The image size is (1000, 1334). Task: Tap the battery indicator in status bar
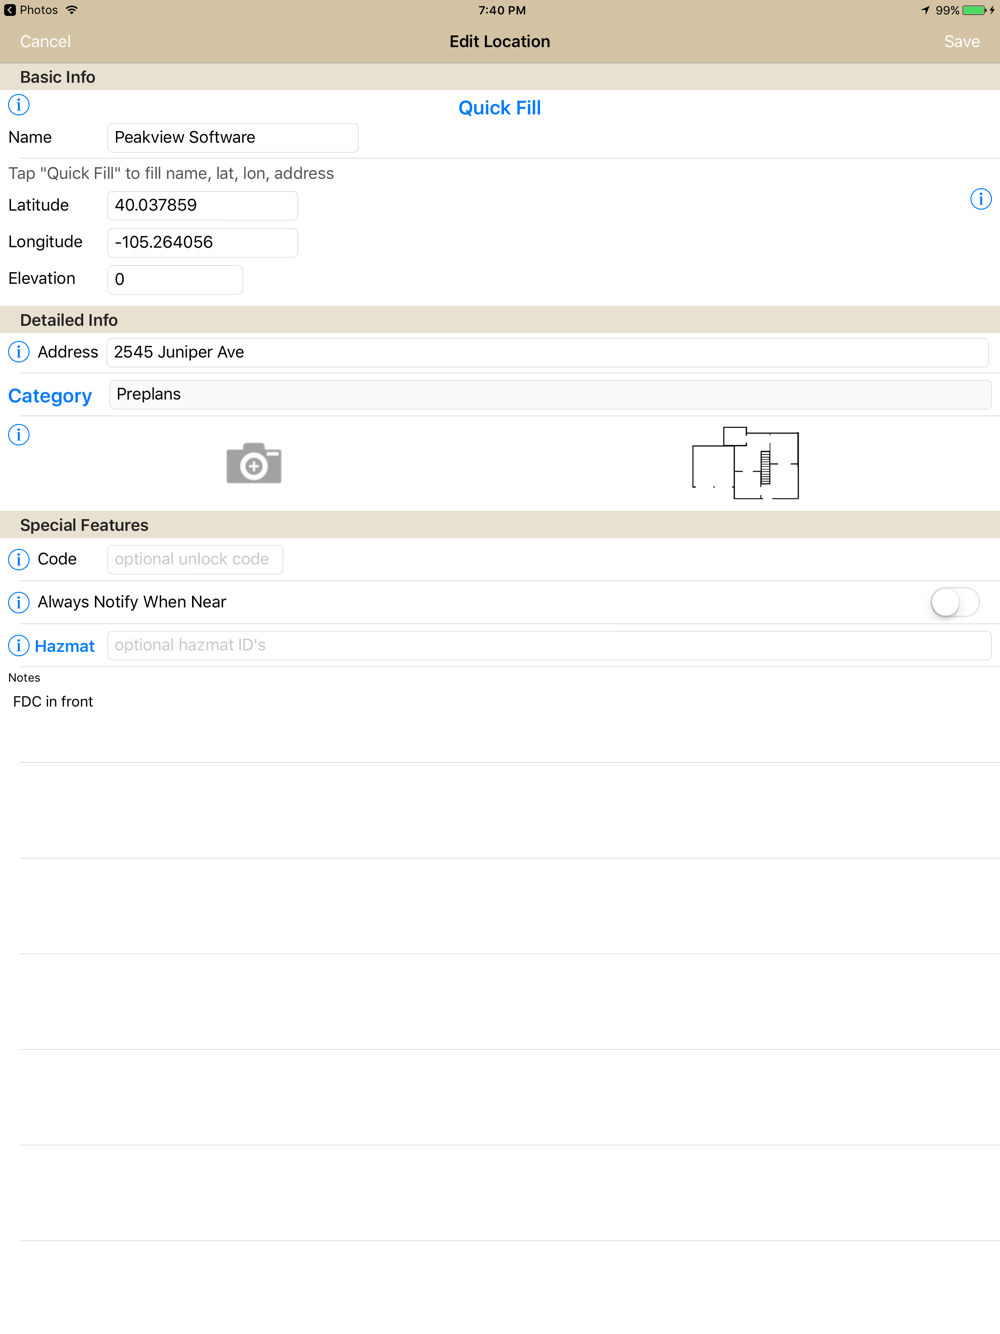pyautogui.click(x=975, y=10)
